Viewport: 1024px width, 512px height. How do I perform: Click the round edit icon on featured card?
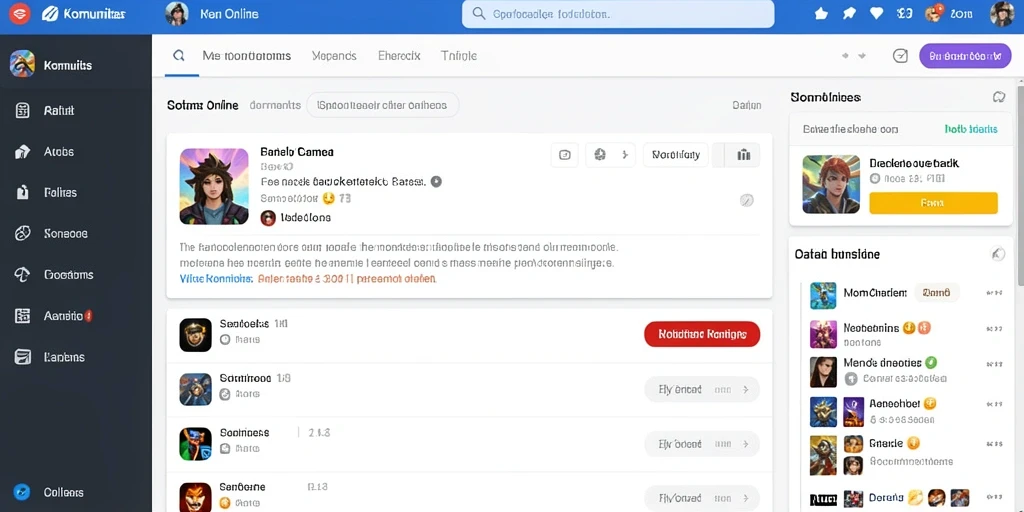coord(746,200)
